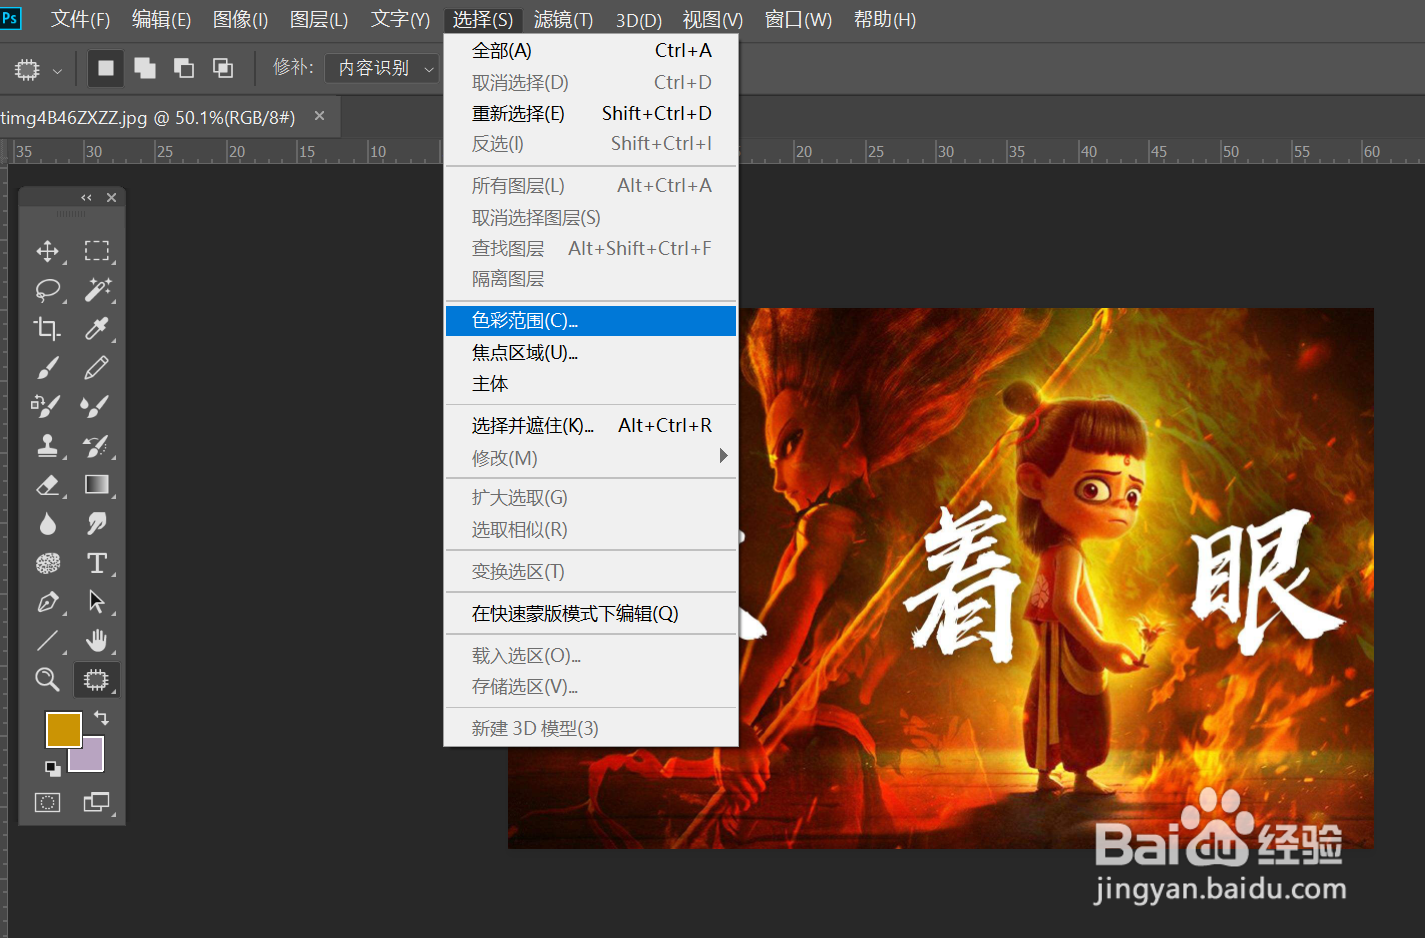The height and width of the screenshot is (938, 1425).
Task: Open the 文字(Y) menu
Action: click(400, 20)
